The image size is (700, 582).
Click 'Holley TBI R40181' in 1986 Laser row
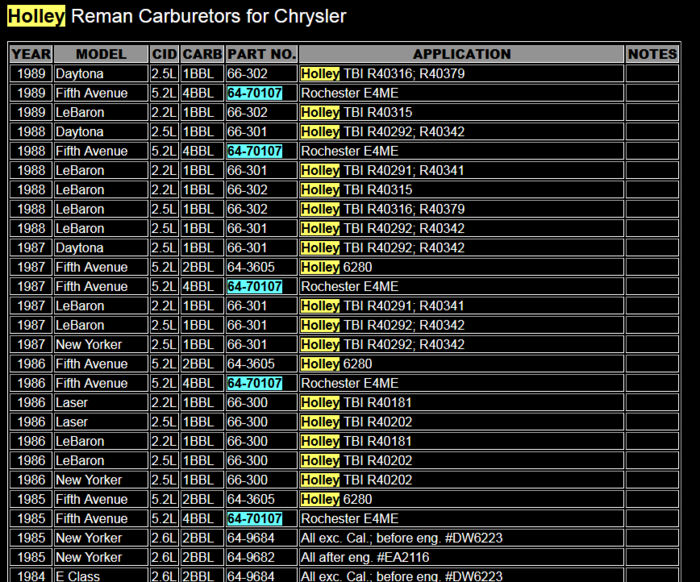coord(356,403)
